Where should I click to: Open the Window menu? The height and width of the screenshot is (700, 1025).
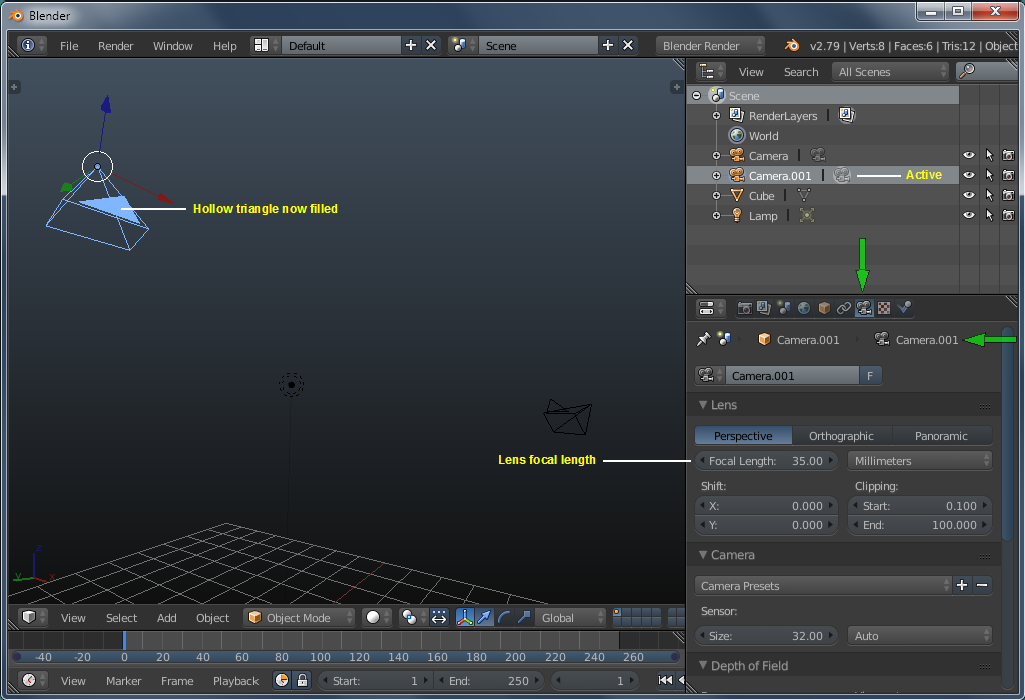point(173,46)
